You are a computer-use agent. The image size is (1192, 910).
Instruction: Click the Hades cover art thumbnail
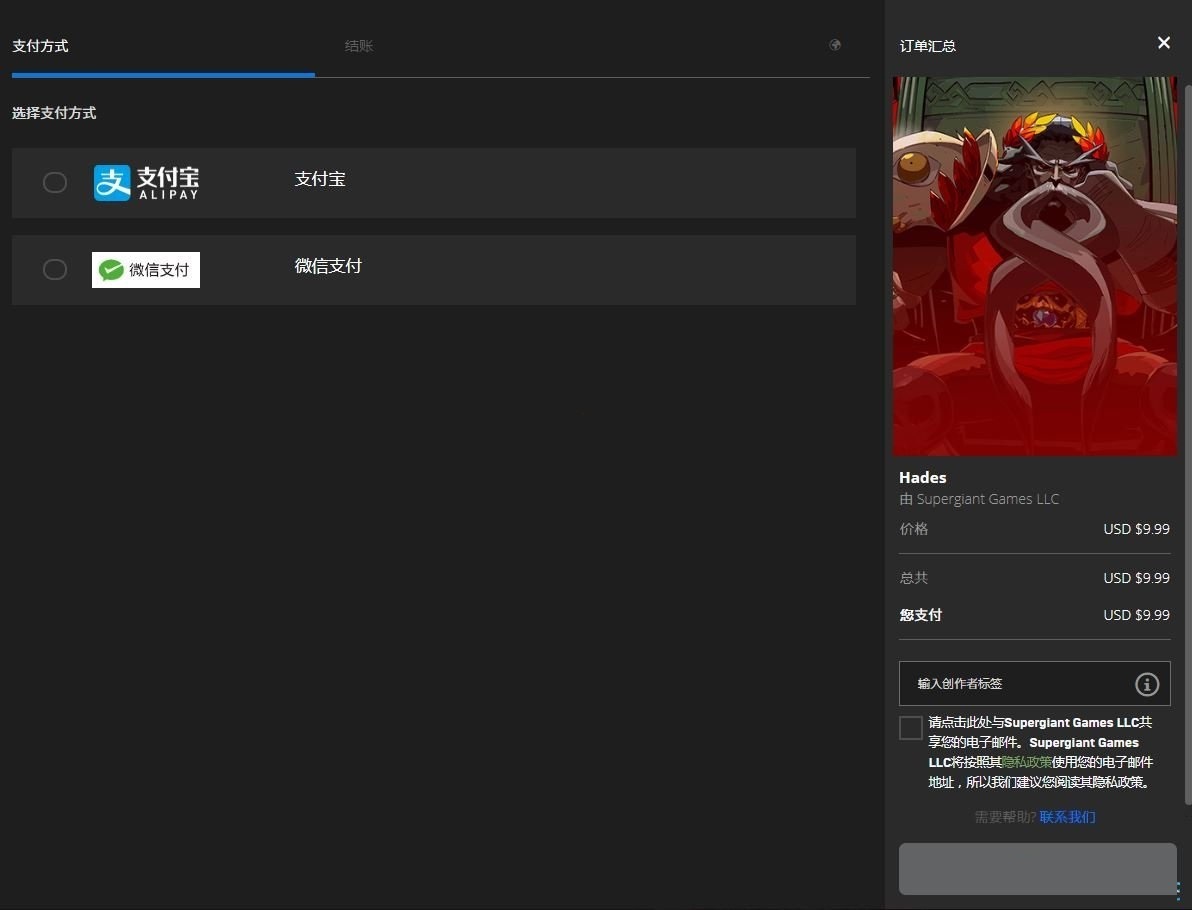(1035, 266)
